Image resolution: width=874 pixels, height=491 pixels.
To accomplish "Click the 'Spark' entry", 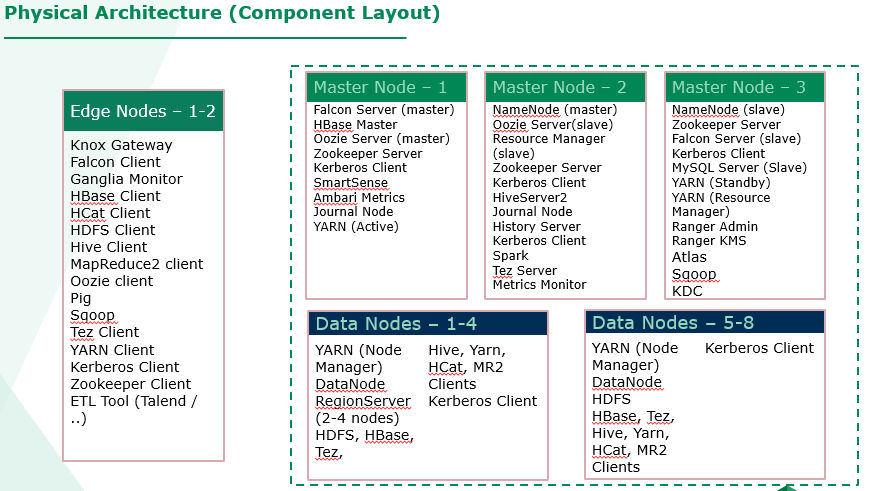I will (x=511, y=256).
